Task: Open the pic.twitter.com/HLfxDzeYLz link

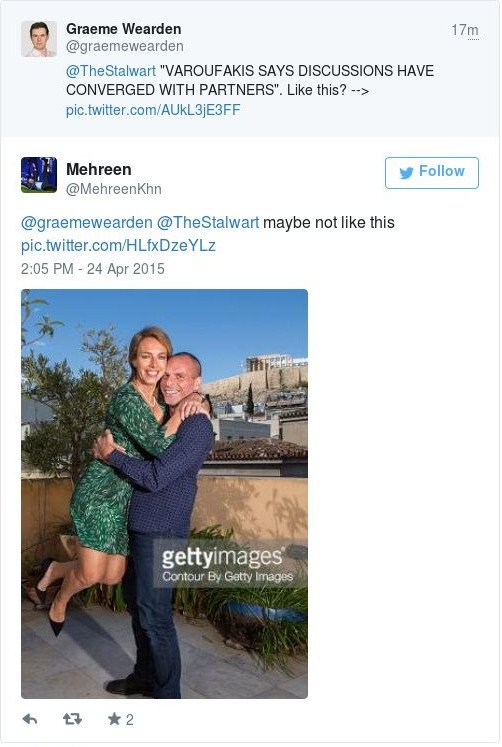Action: pyautogui.click(x=118, y=245)
